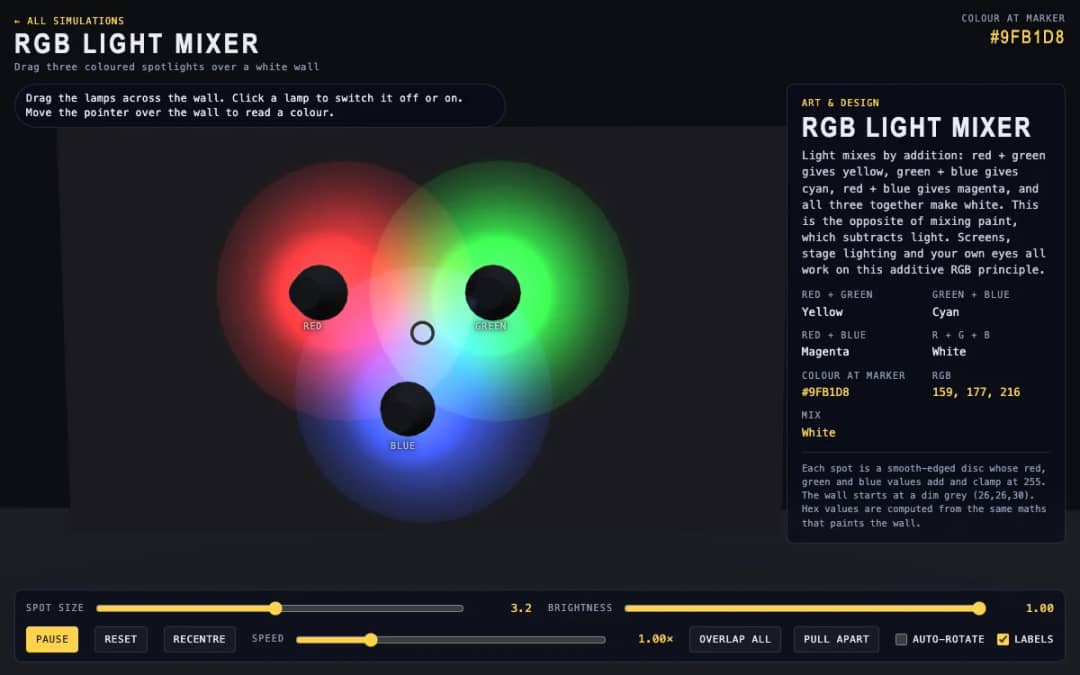Click the spot size value 3.2
Screen dimensions: 1080x675
521,608
